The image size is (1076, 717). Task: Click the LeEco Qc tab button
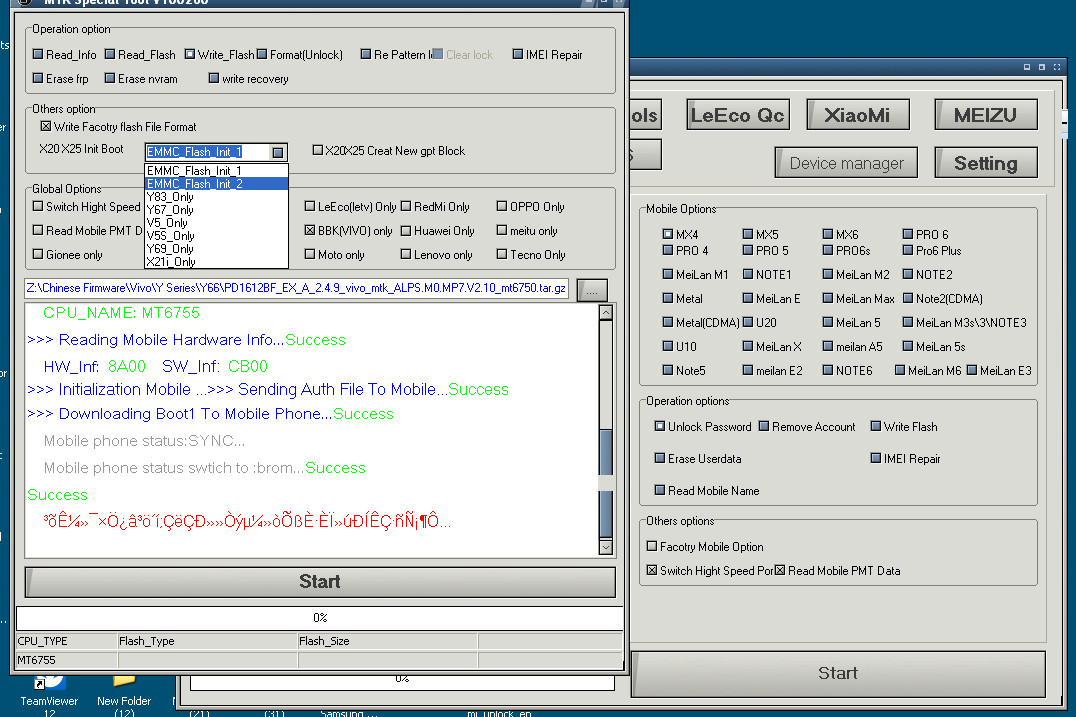tap(738, 115)
